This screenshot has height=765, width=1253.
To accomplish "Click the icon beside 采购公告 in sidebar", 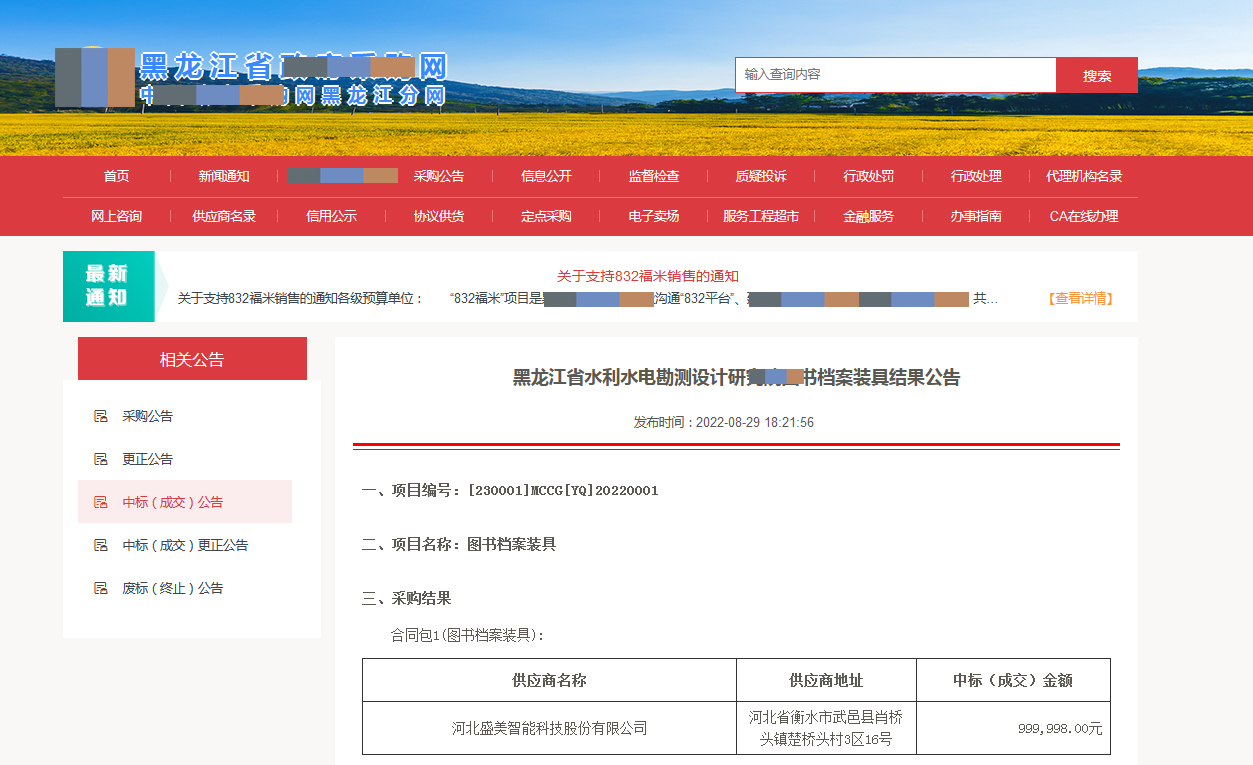I will [x=100, y=416].
